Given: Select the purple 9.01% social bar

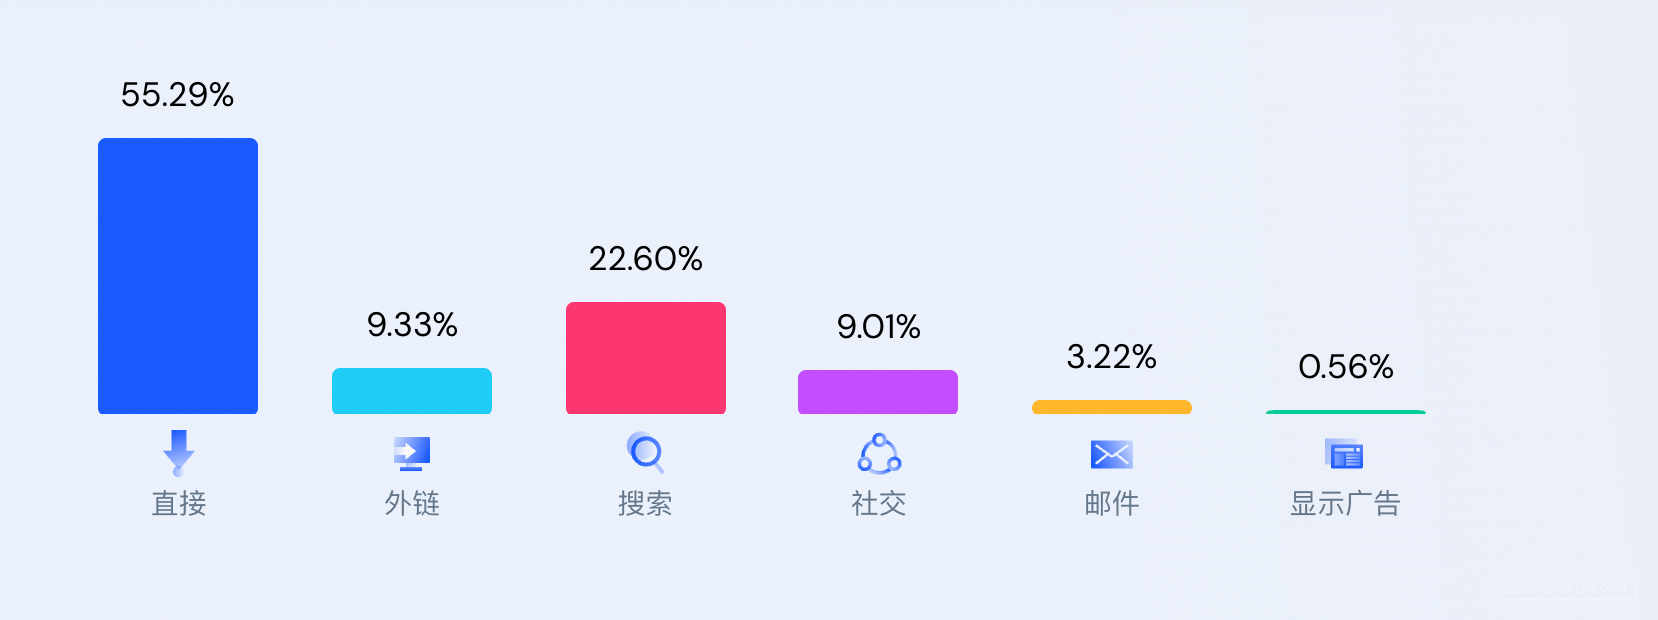Looking at the screenshot, I should click(x=878, y=392).
